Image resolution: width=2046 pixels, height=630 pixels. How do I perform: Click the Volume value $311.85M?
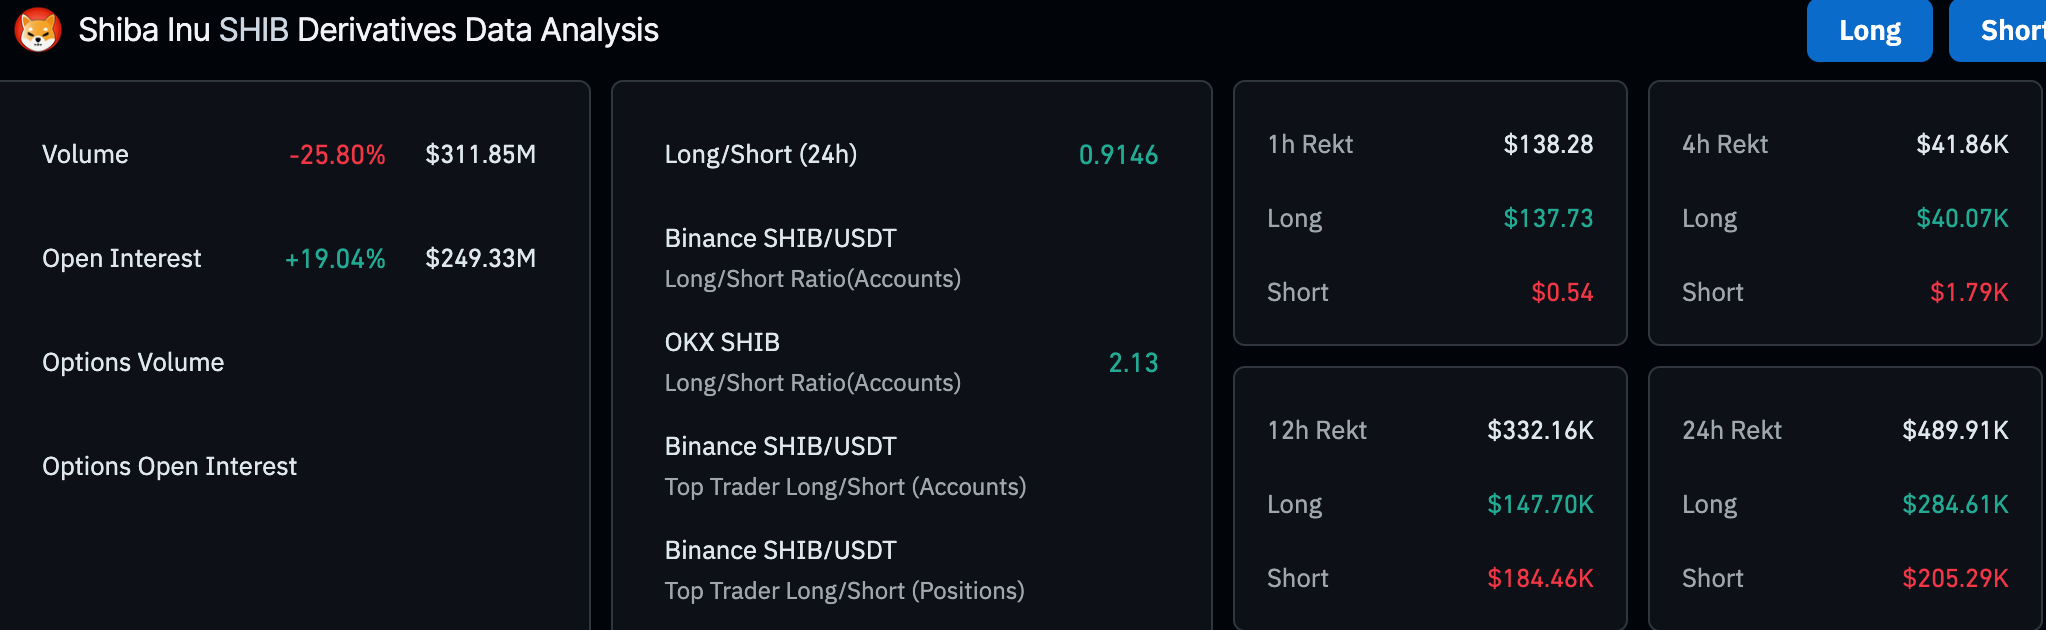[481, 154]
